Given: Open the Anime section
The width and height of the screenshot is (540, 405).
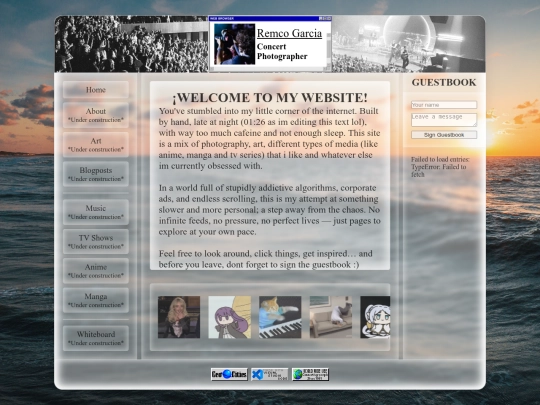Looking at the screenshot, I should point(96,271).
